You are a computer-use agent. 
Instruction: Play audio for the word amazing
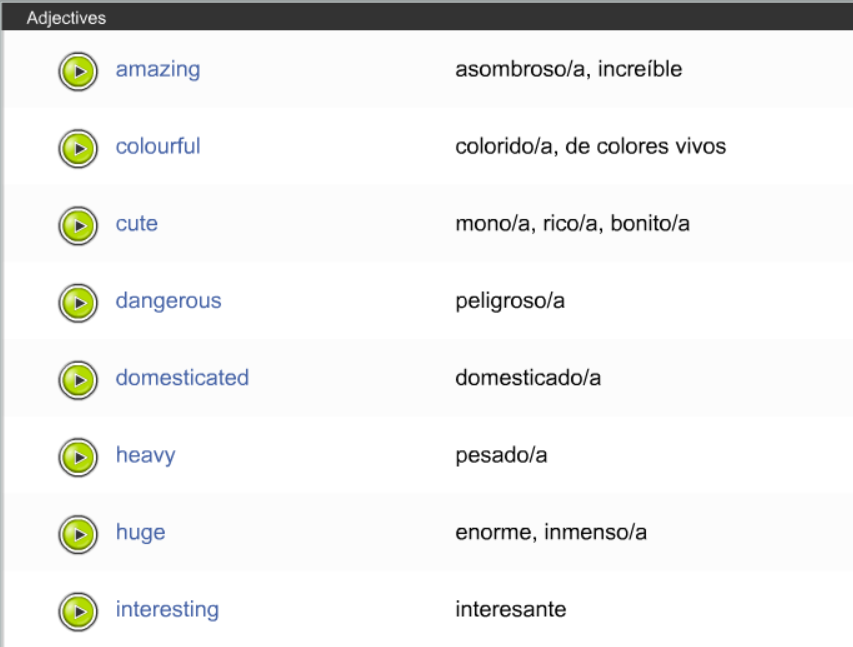pyautogui.click(x=78, y=71)
